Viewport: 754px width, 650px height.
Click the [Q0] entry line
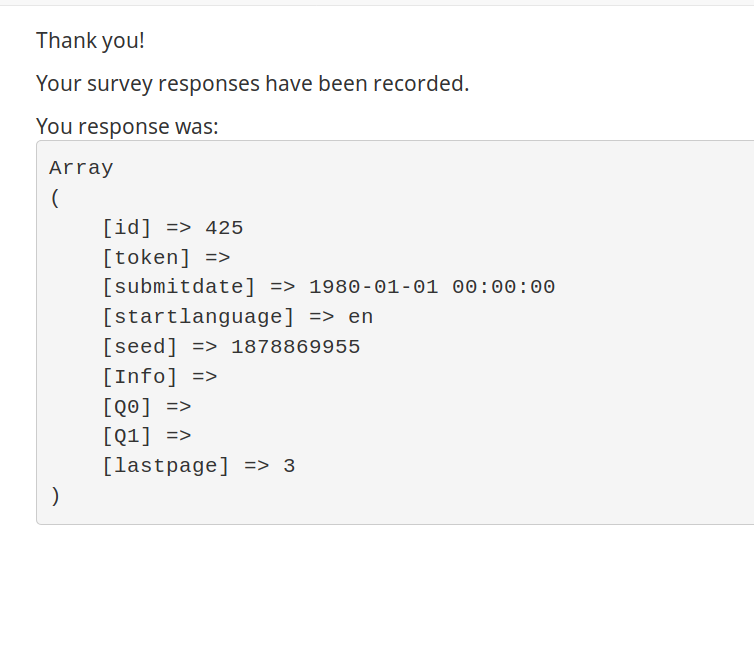(x=147, y=407)
